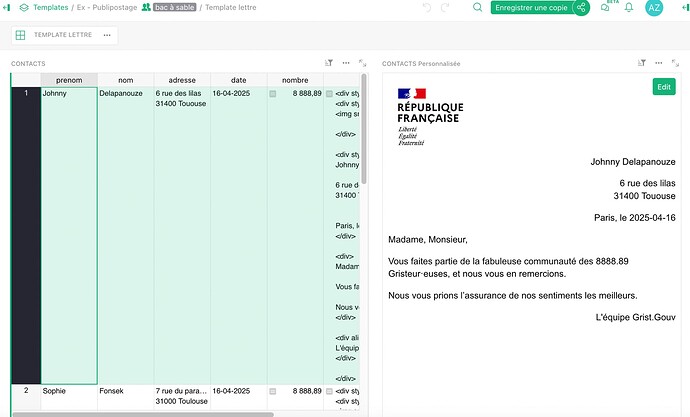Click the undo arrow icon
Image resolution: width=690 pixels, height=417 pixels.
pos(427,7)
